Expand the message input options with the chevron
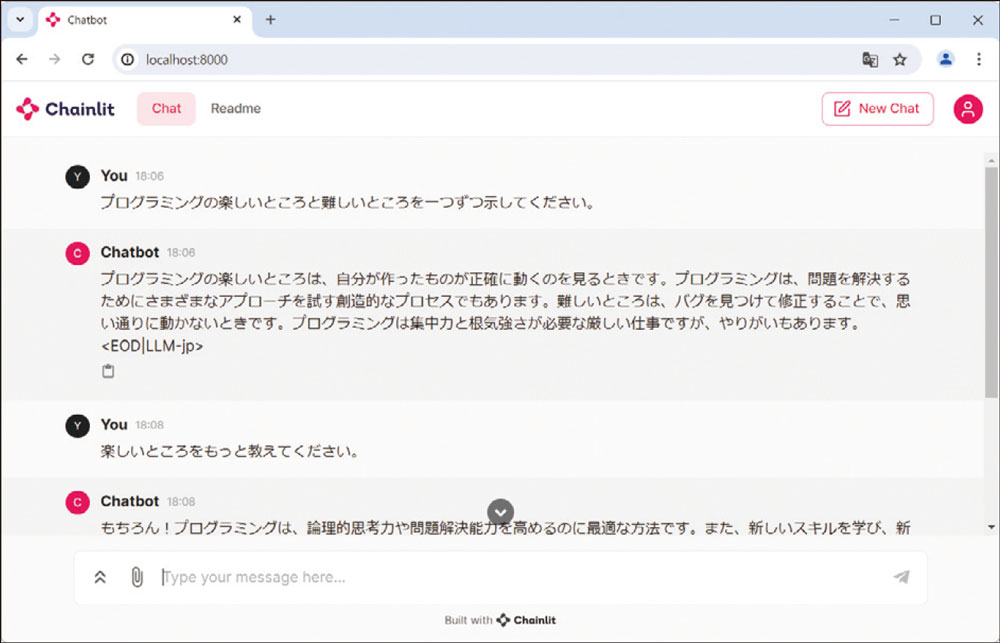This screenshot has height=643, width=1000. coord(99,577)
